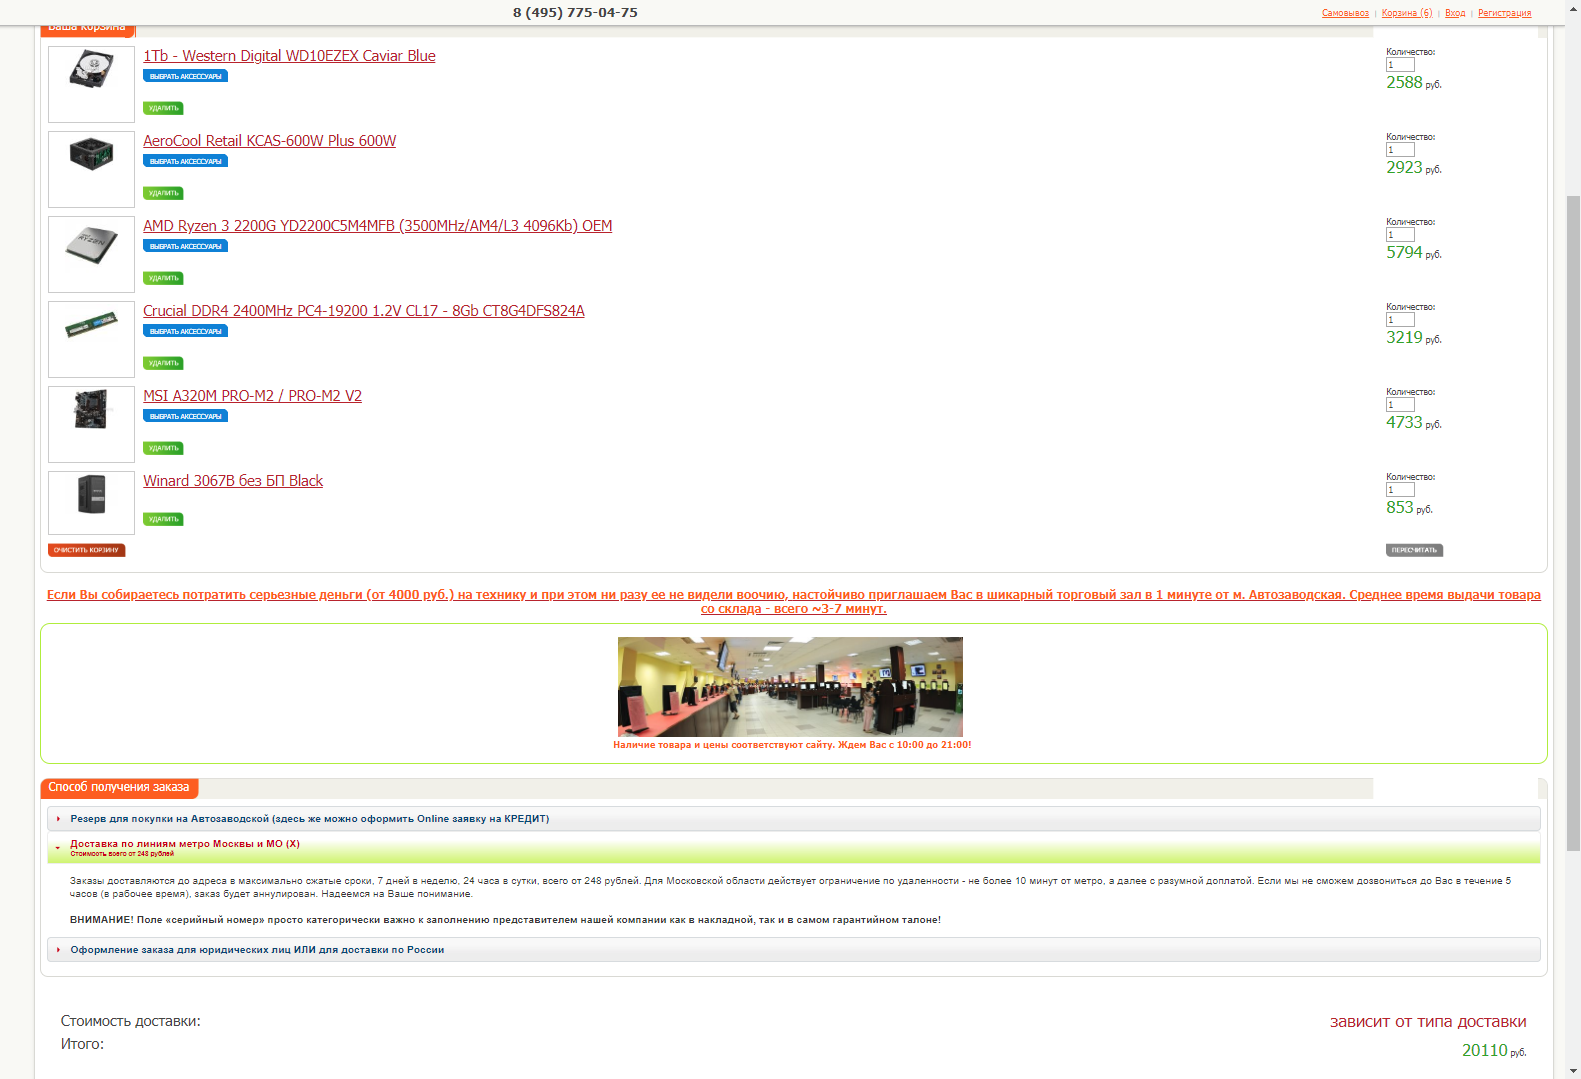Click the 'Способ получения заказа' heading tab
Image resolution: width=1581 pixels, height=1079 pixels.
click(x=119, y=788)
